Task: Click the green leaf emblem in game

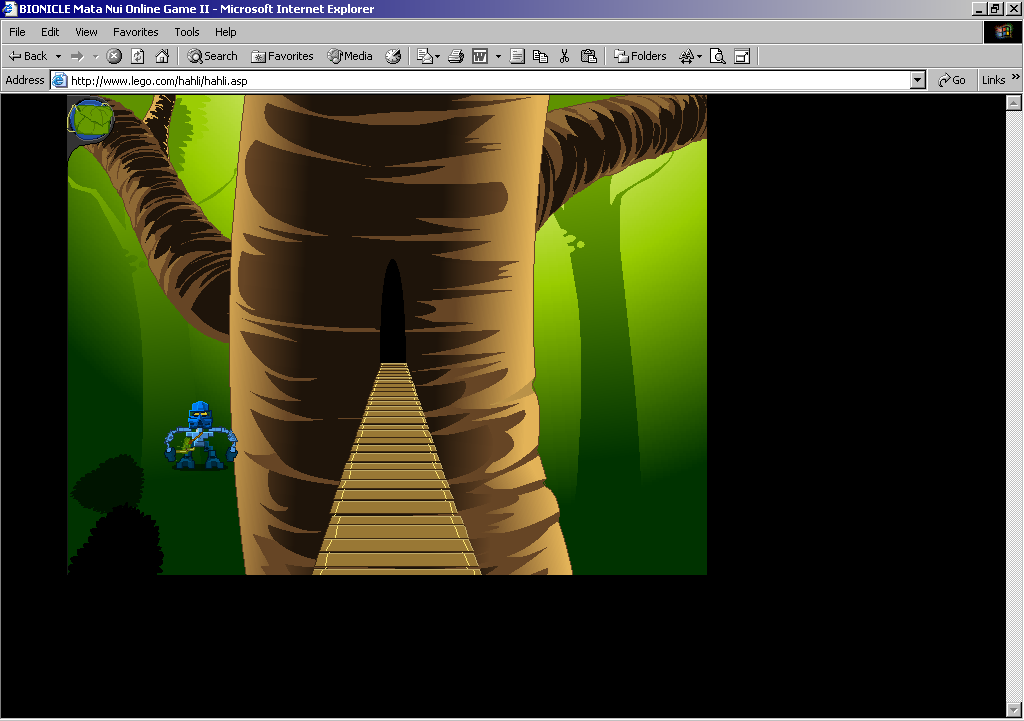Action: coord(91,120)
